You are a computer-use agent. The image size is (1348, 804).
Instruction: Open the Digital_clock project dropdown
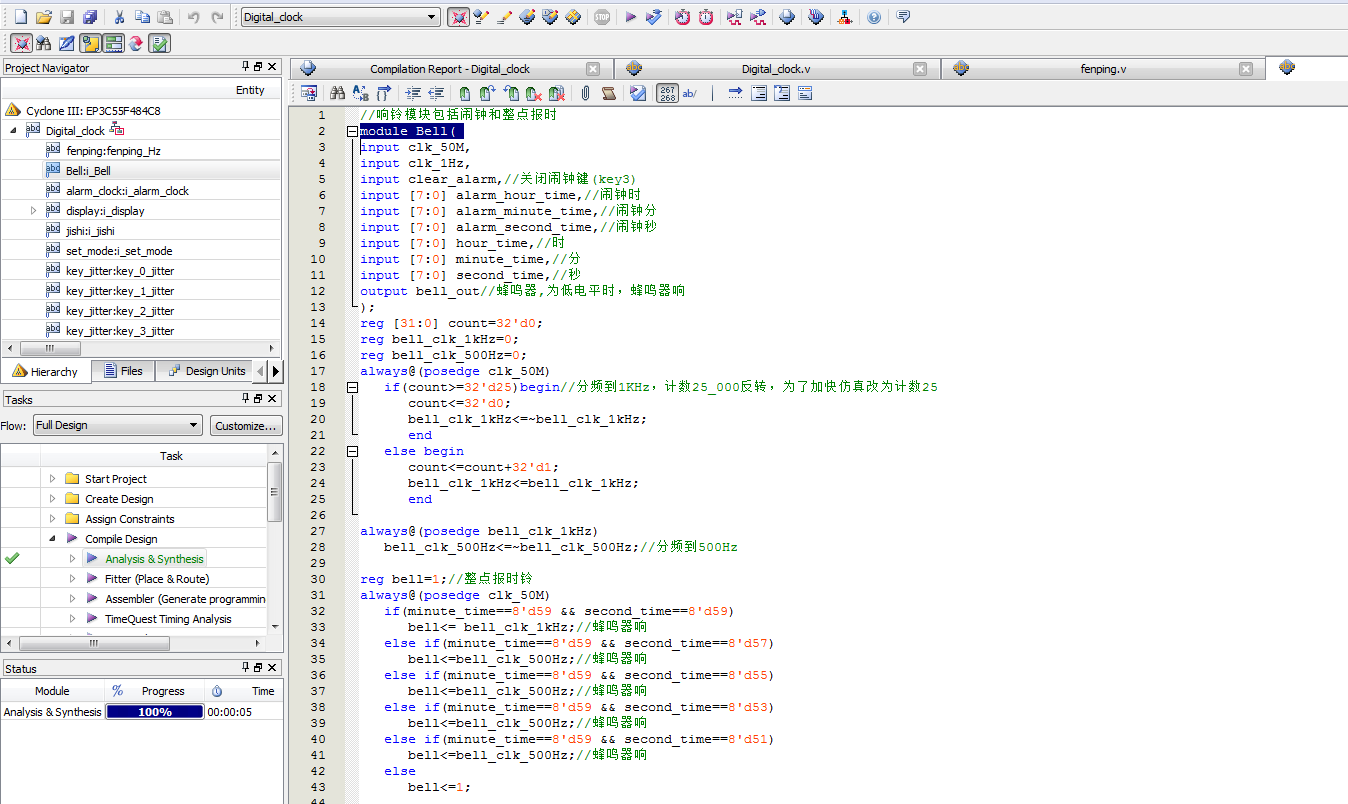pyautogui.click(x=432, y=17)
